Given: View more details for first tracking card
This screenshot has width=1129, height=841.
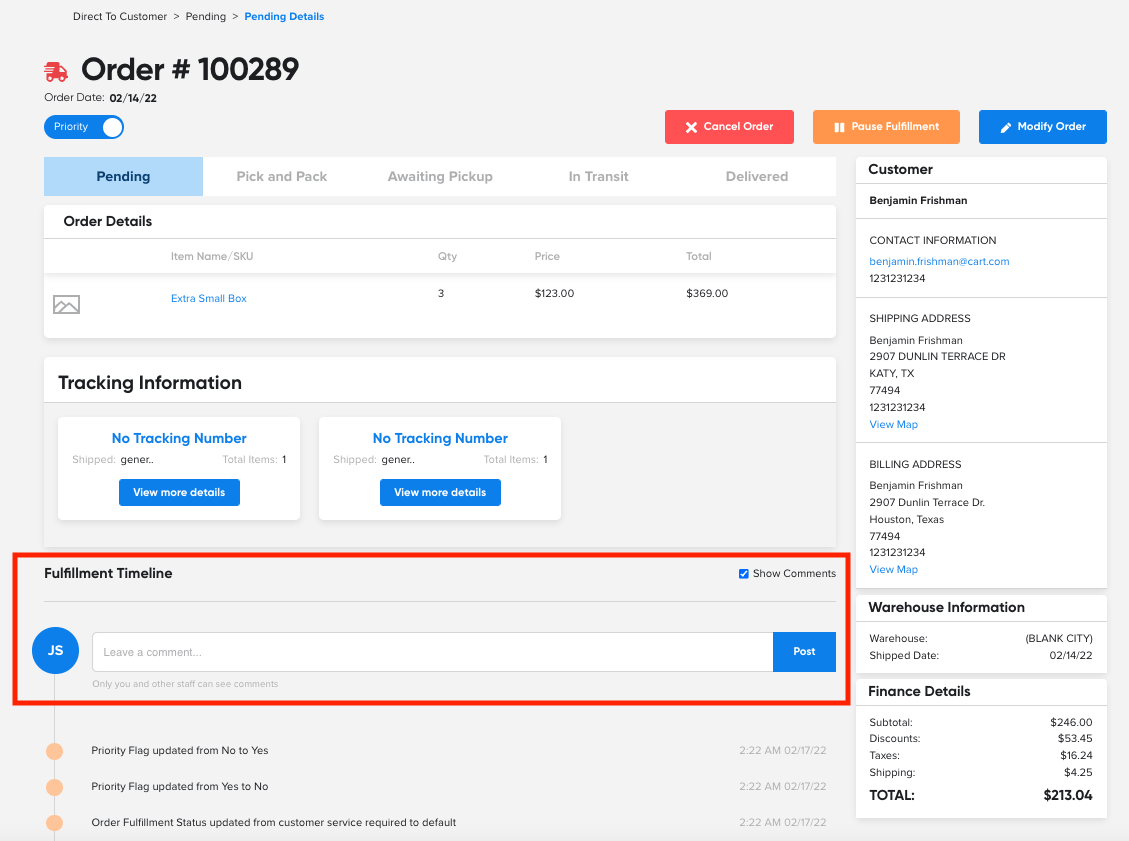Looking at the screenshot, I should point(179,493).
